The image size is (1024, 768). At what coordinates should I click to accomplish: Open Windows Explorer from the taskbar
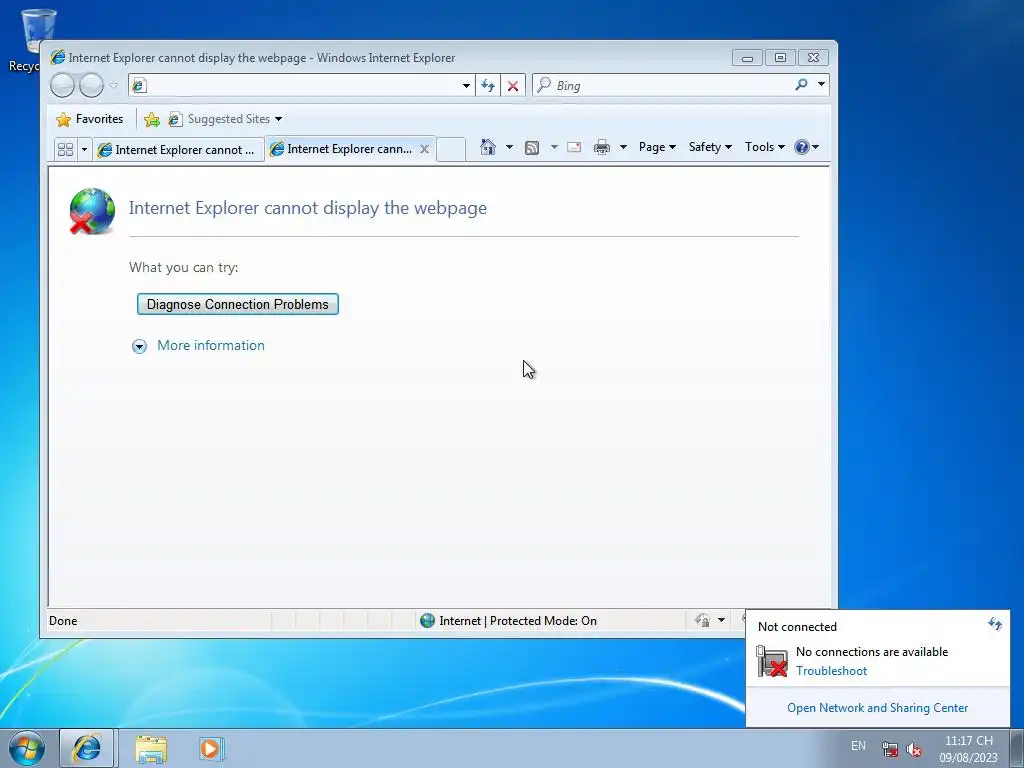click(x=151, y=749)
